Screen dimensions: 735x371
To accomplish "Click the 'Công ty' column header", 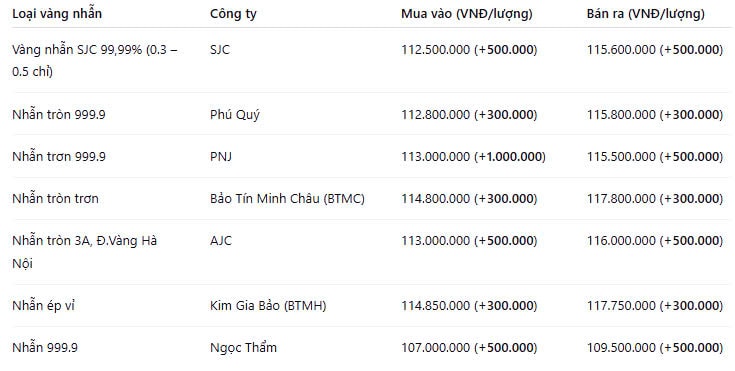I will [233, 14].
